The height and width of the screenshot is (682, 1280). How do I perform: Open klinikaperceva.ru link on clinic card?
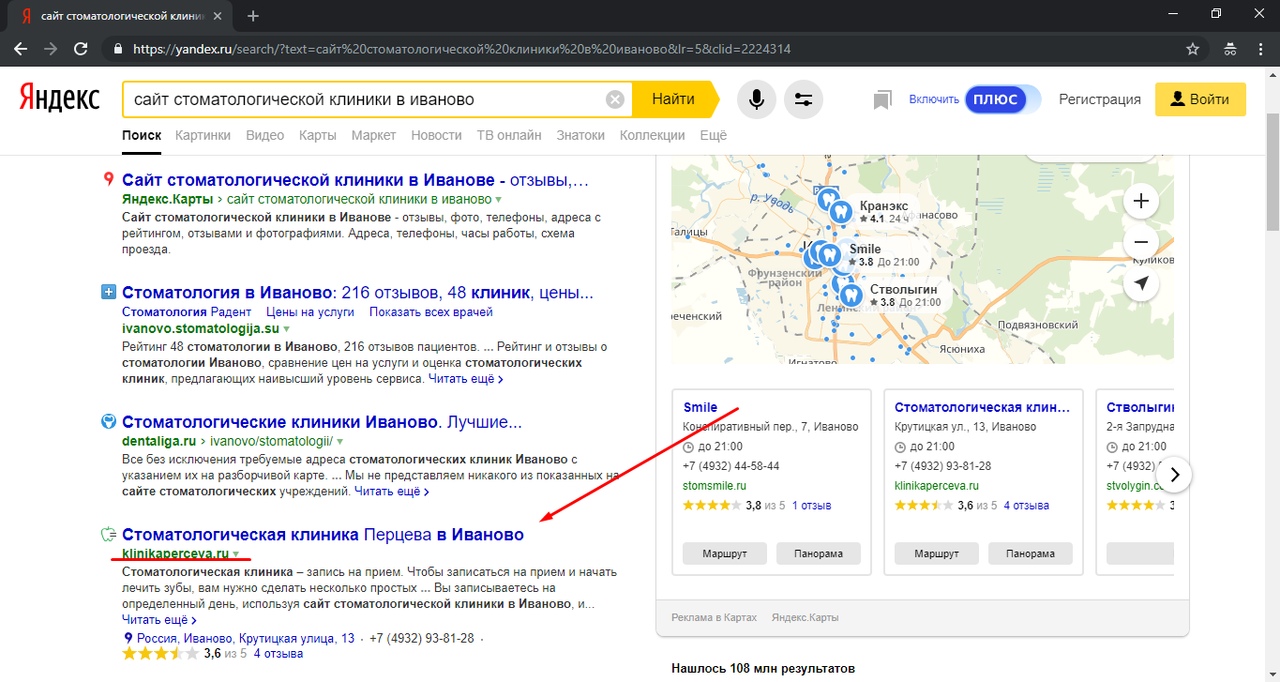pos(936,485)
